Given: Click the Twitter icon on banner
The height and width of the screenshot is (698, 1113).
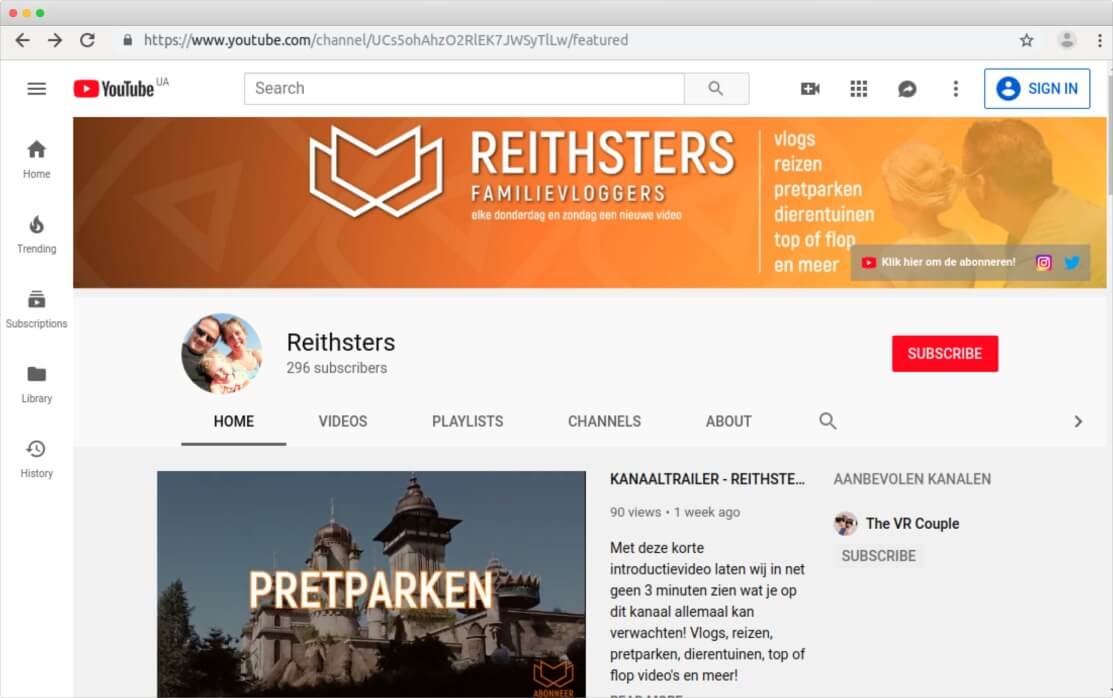Looking at the screenshot, I should (x=1072, y=263).
